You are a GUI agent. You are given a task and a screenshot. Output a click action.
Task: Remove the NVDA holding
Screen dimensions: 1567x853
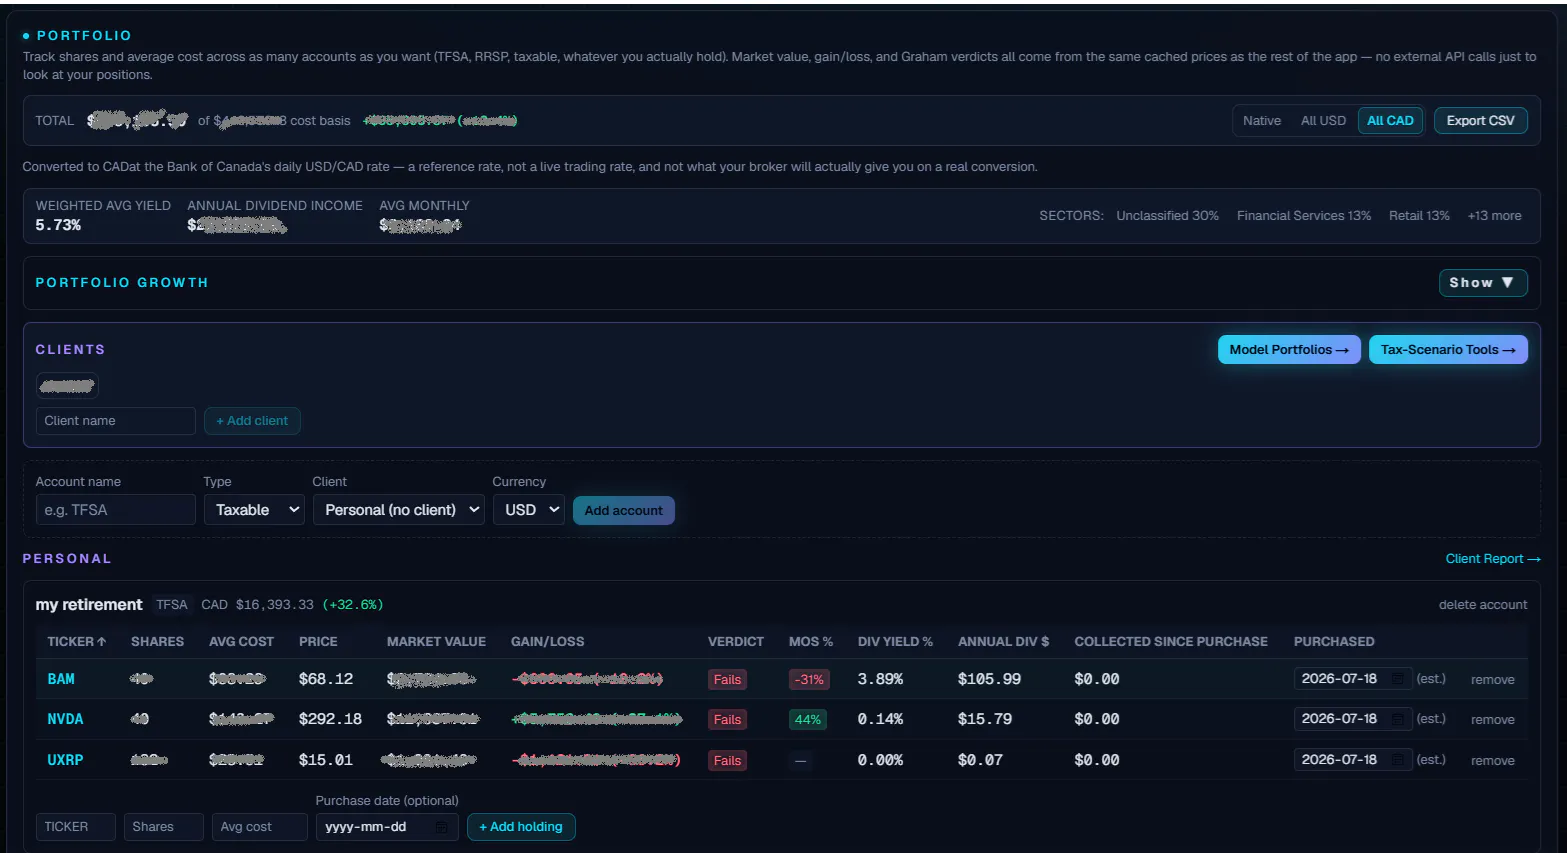click(1492, 720)
